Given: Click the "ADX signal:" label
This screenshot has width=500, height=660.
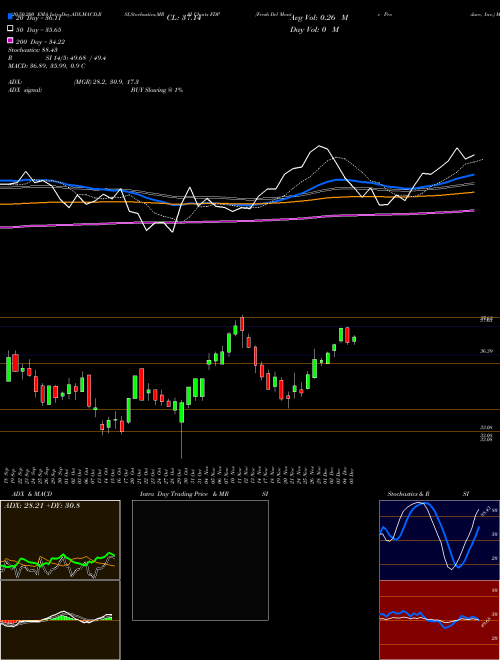Looking at the screenshot, I should coord(25,90).
